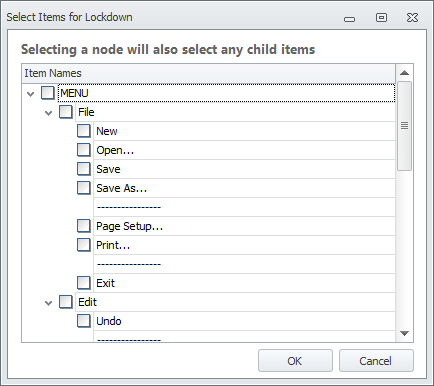Viewport: 434px width, 386px height.
Task: Enable the New item checkbox
Action: (84, 131)
